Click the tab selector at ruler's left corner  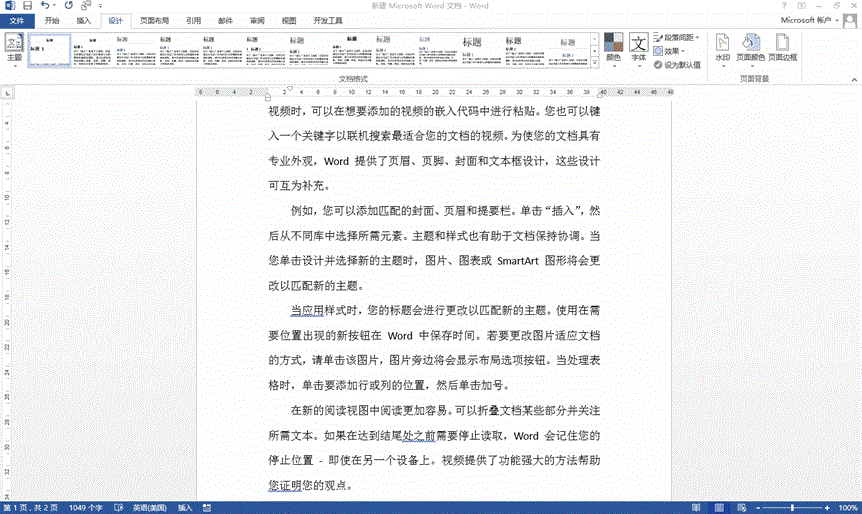tap(8, 94)
